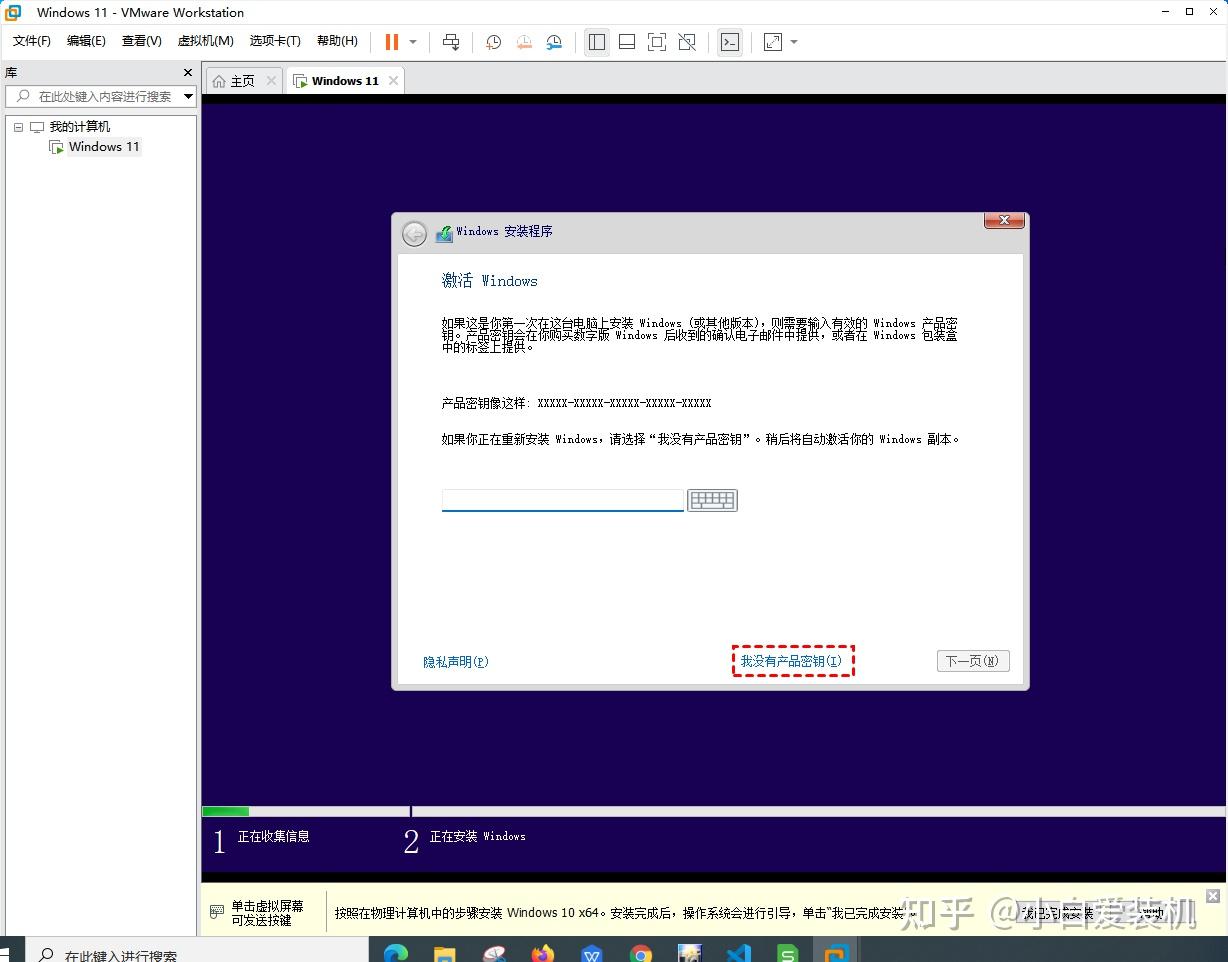Click the product key input field
The image size is (1228, 962).
(x=562, y=499)
